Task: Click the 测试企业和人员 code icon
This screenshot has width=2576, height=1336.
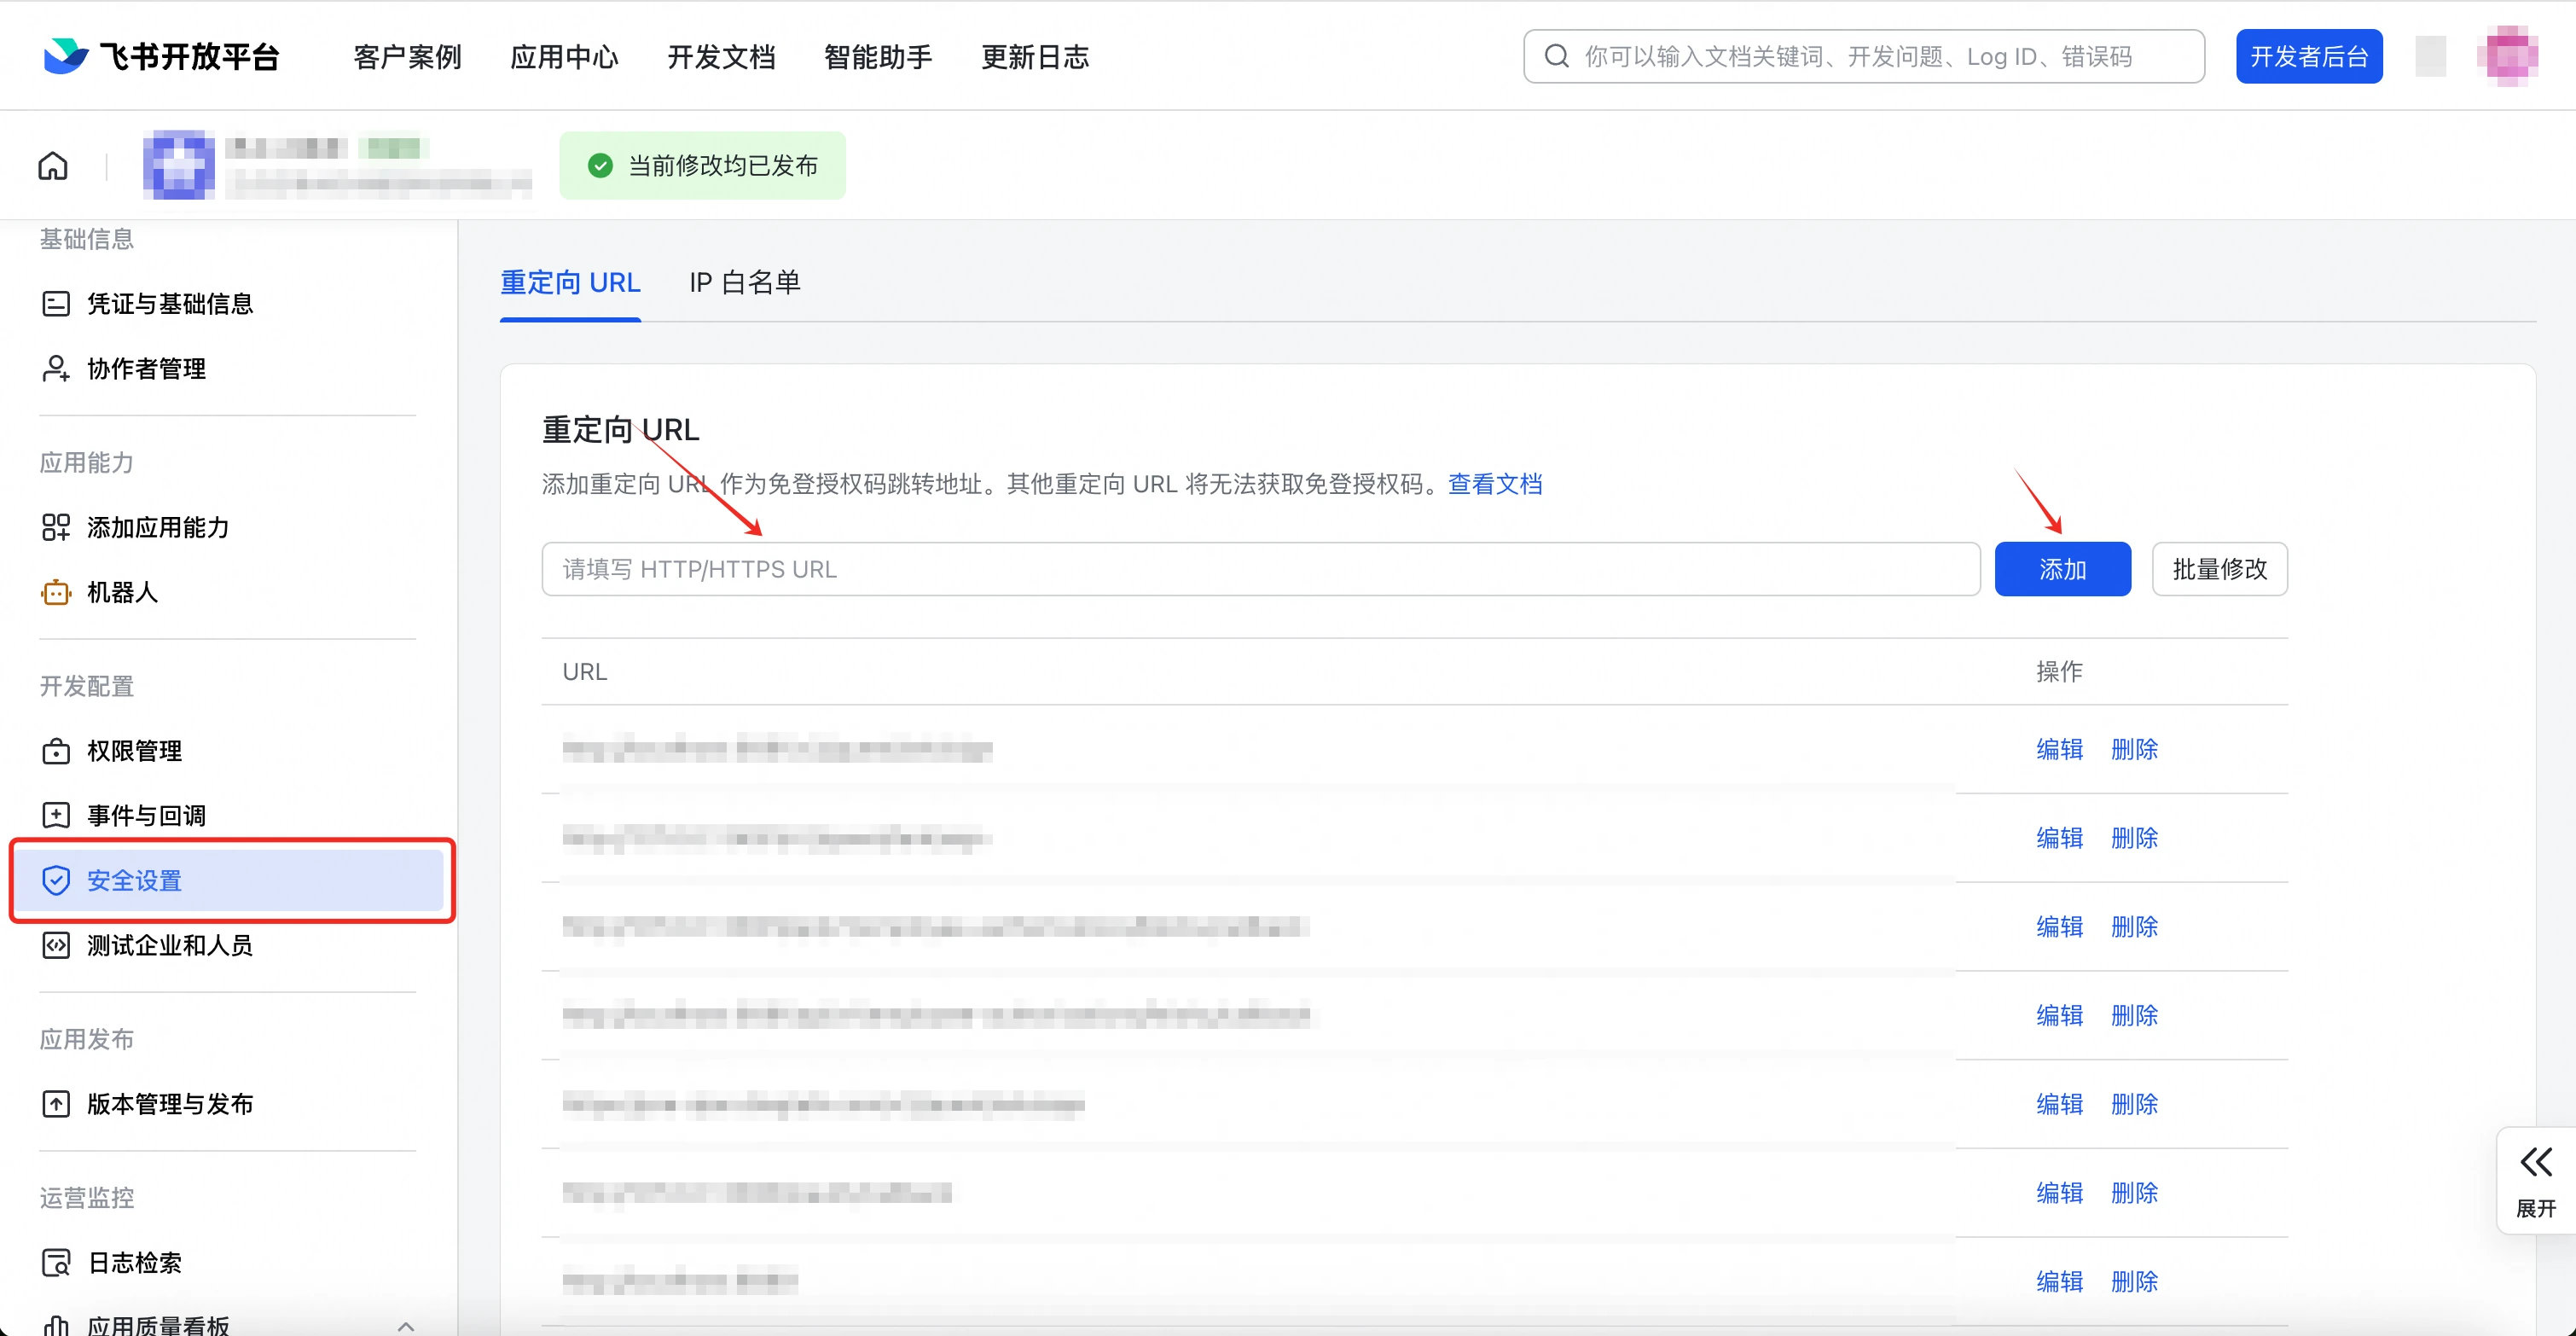Action: [56, 945]
